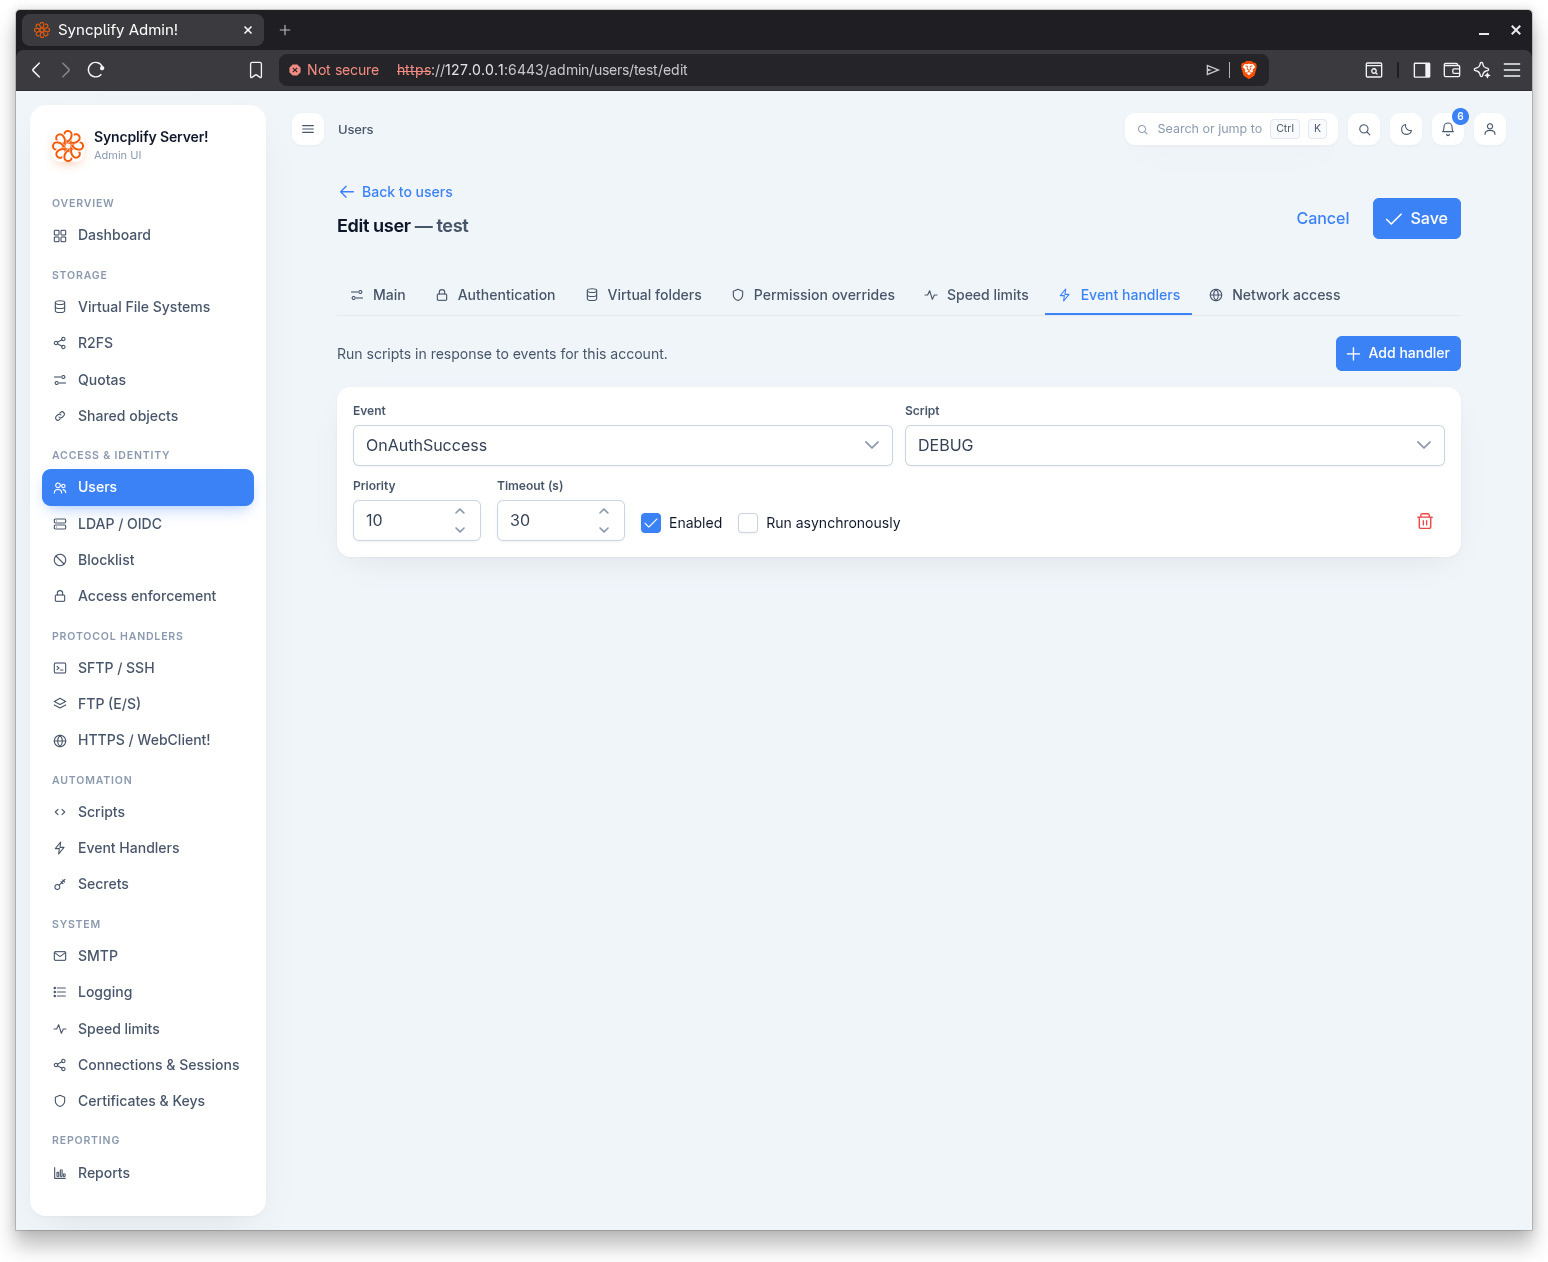Viewport: 1548px width, 1262px height.
Task: Open the user profile icon
Action: pyautogui.click(x=1490, y=129)
